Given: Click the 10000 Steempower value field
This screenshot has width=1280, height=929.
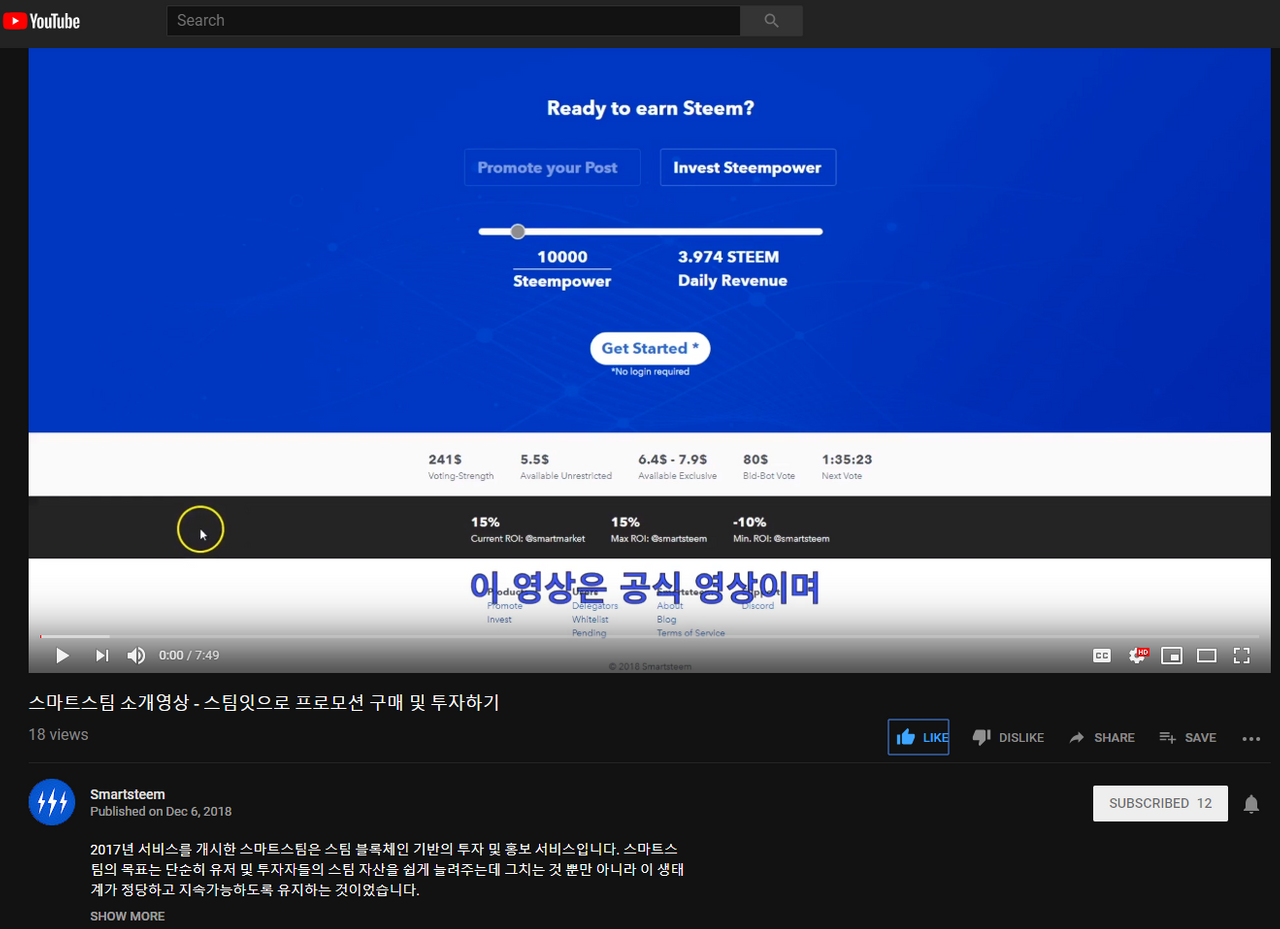Looking at the screenshot, I should click(x=562, y=257).
